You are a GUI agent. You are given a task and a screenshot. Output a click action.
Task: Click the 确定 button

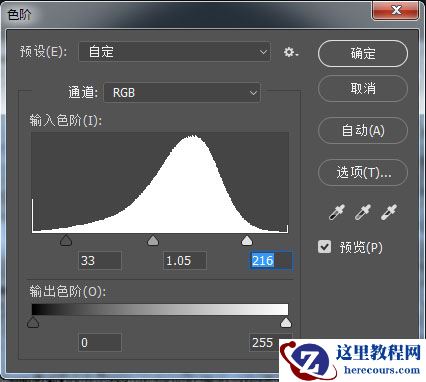363,53
